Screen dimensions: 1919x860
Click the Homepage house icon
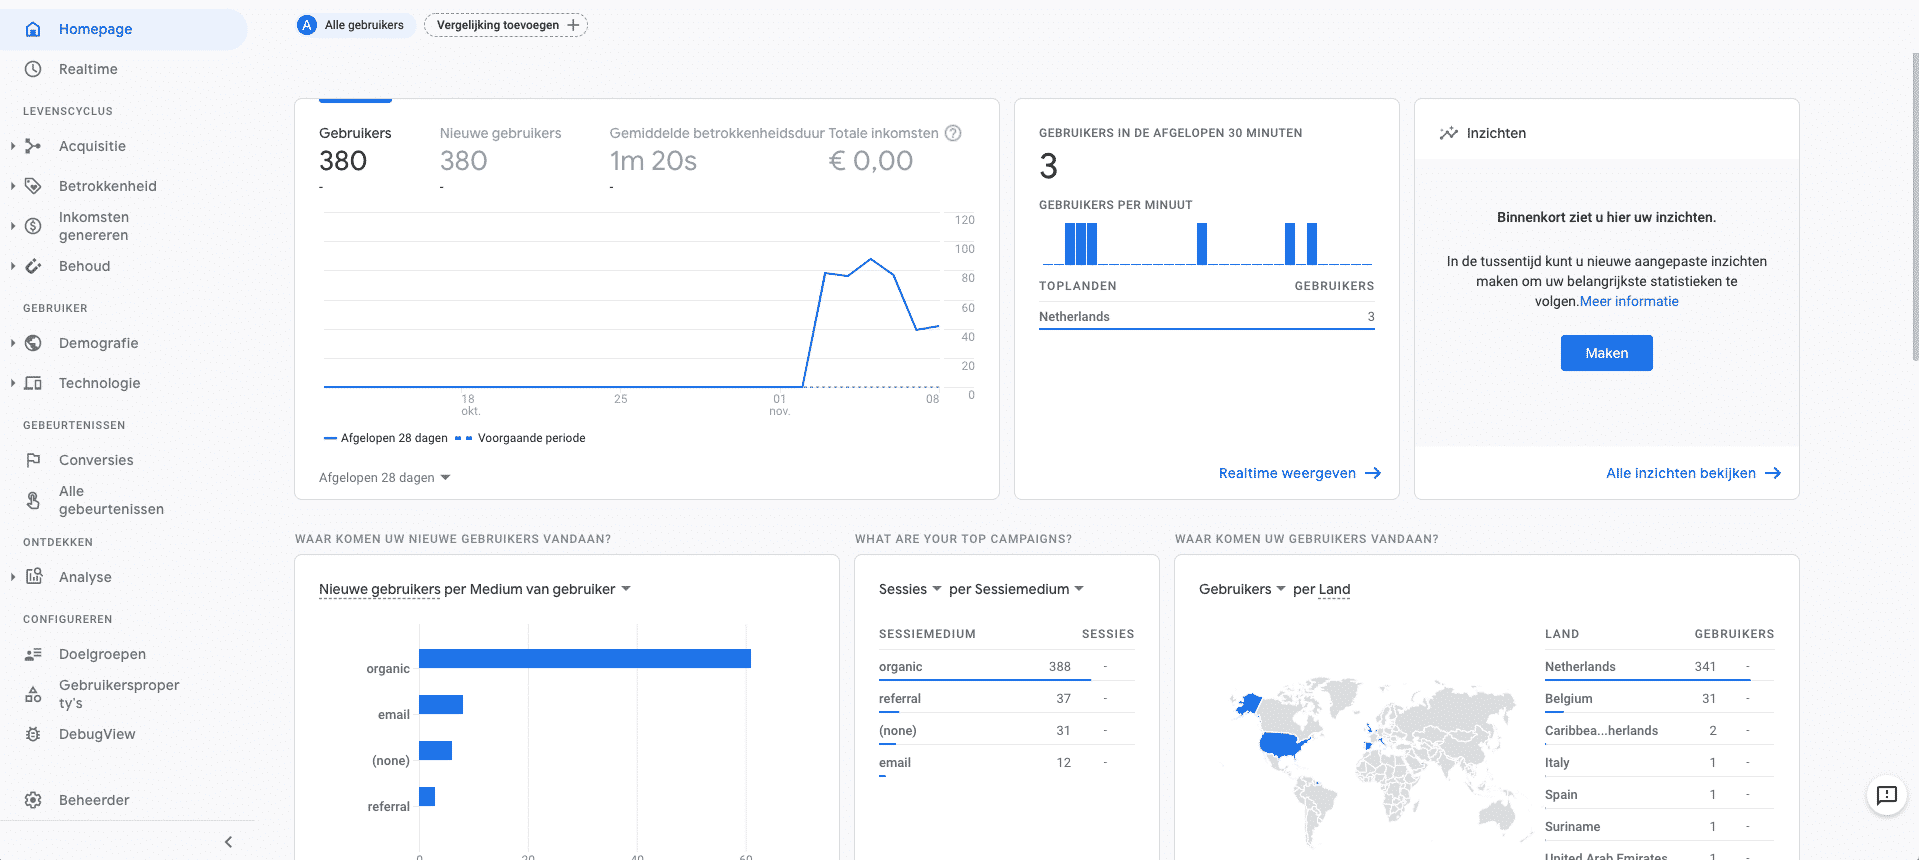click(x=33, y=29)
